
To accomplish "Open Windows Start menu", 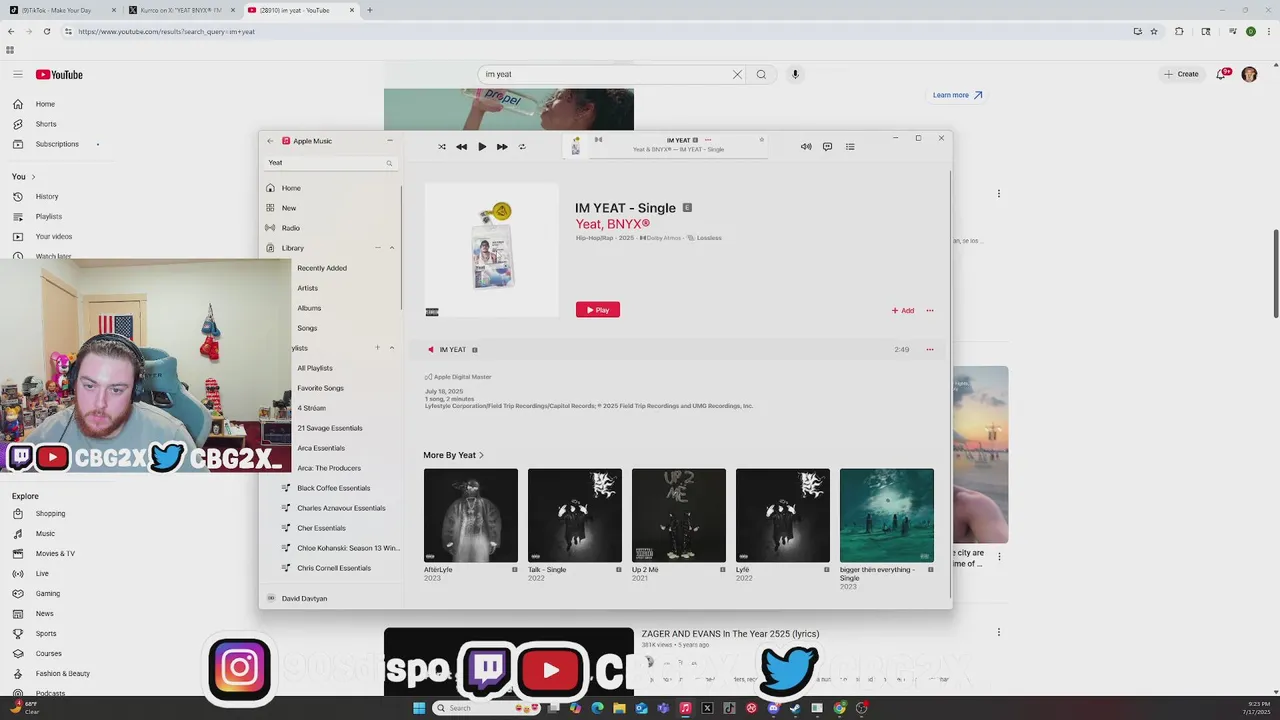I will [x=419, y=708].
